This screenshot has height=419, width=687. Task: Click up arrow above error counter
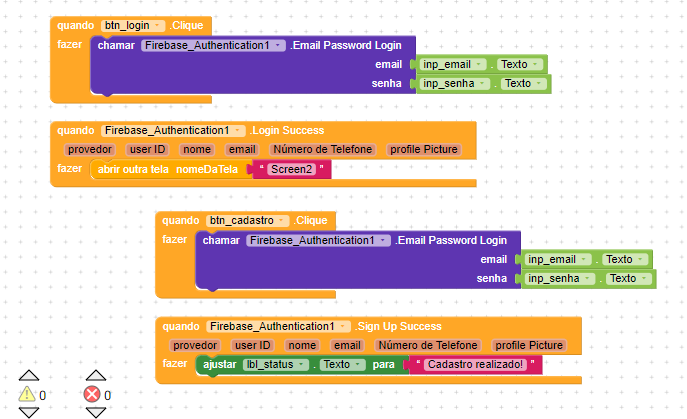tap(96, 375)
